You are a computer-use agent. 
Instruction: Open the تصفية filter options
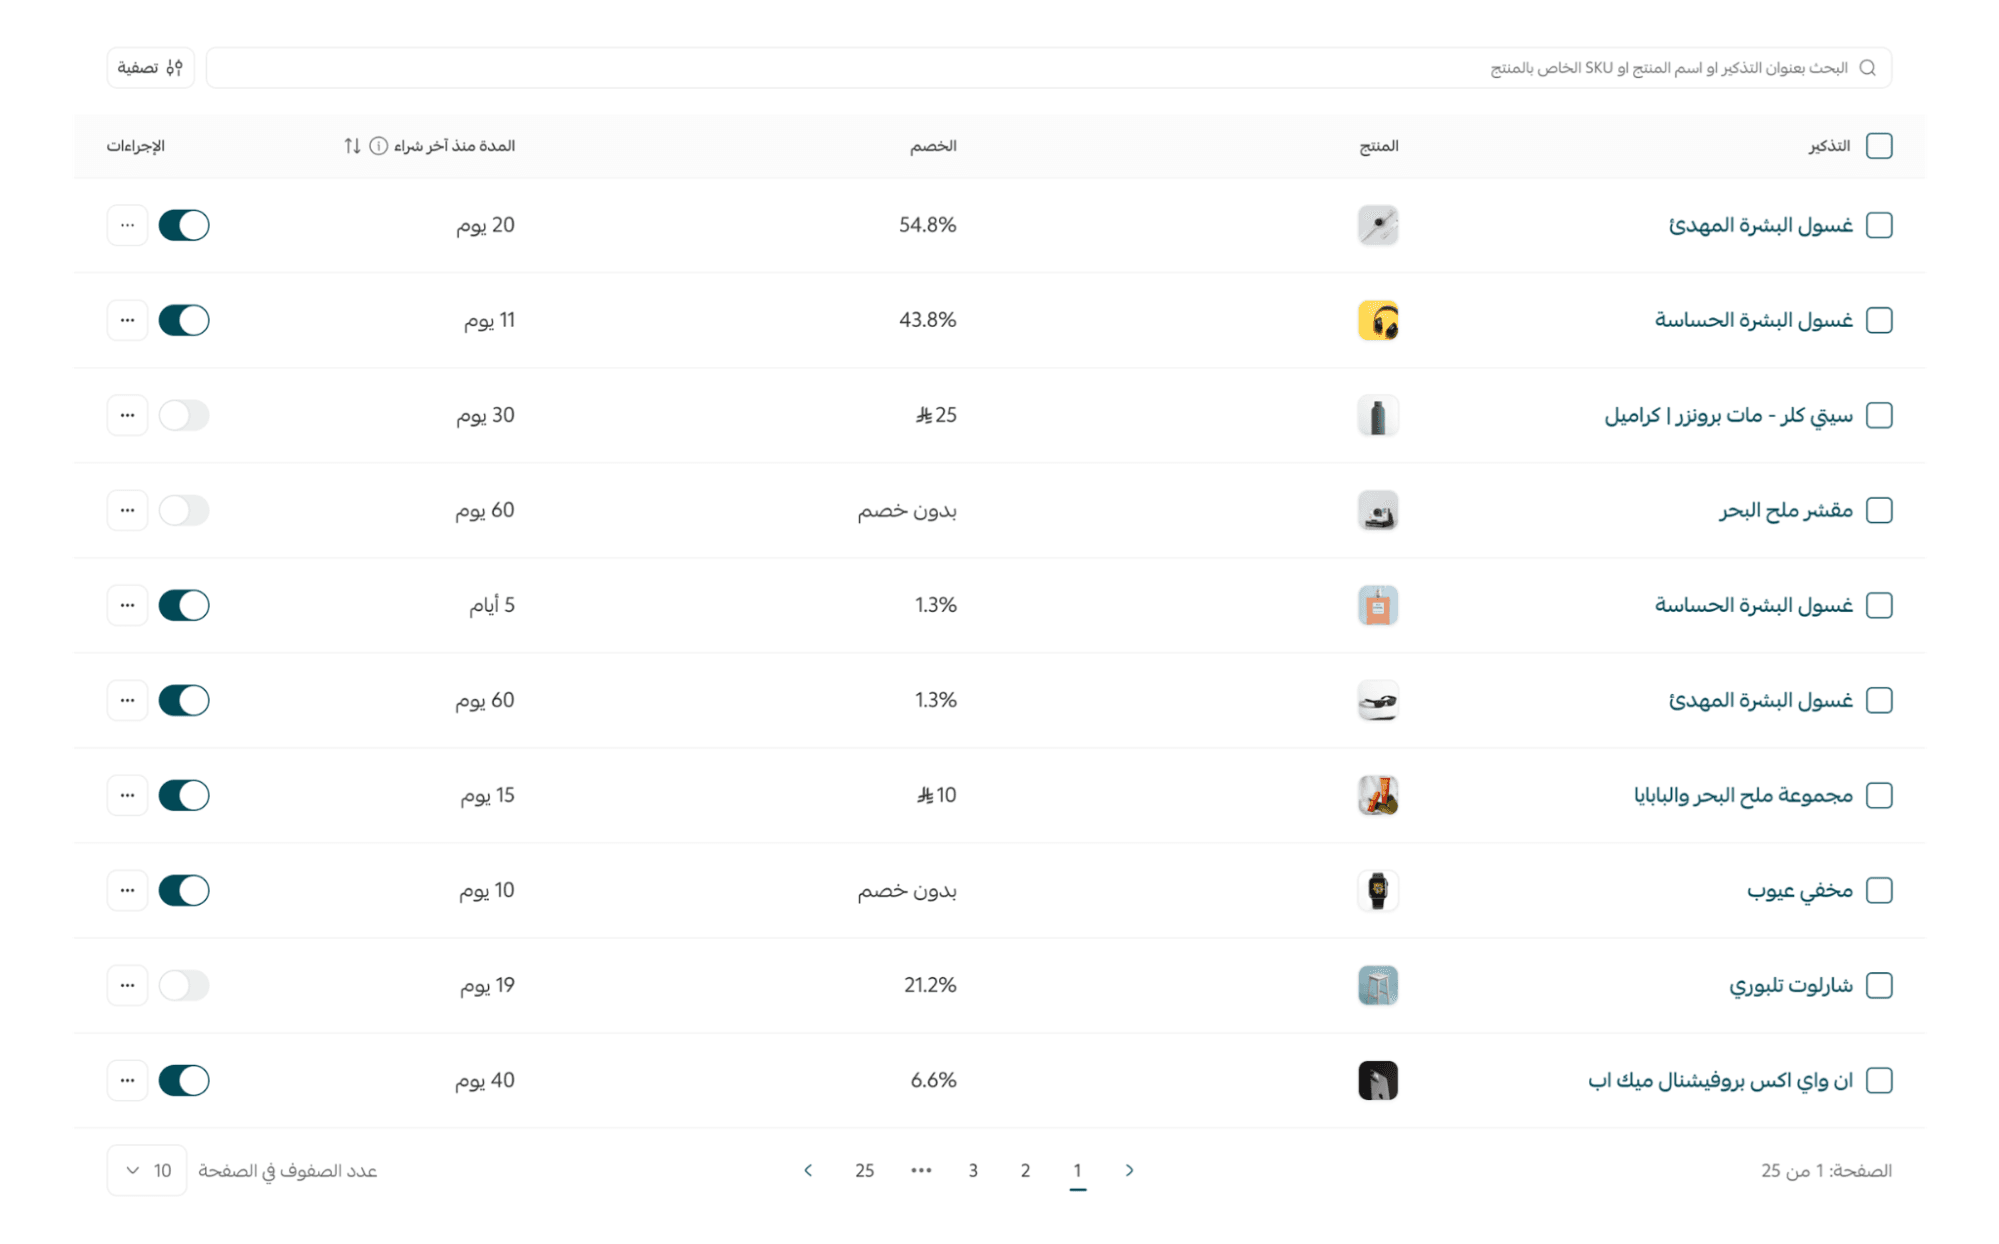point(150,68)
